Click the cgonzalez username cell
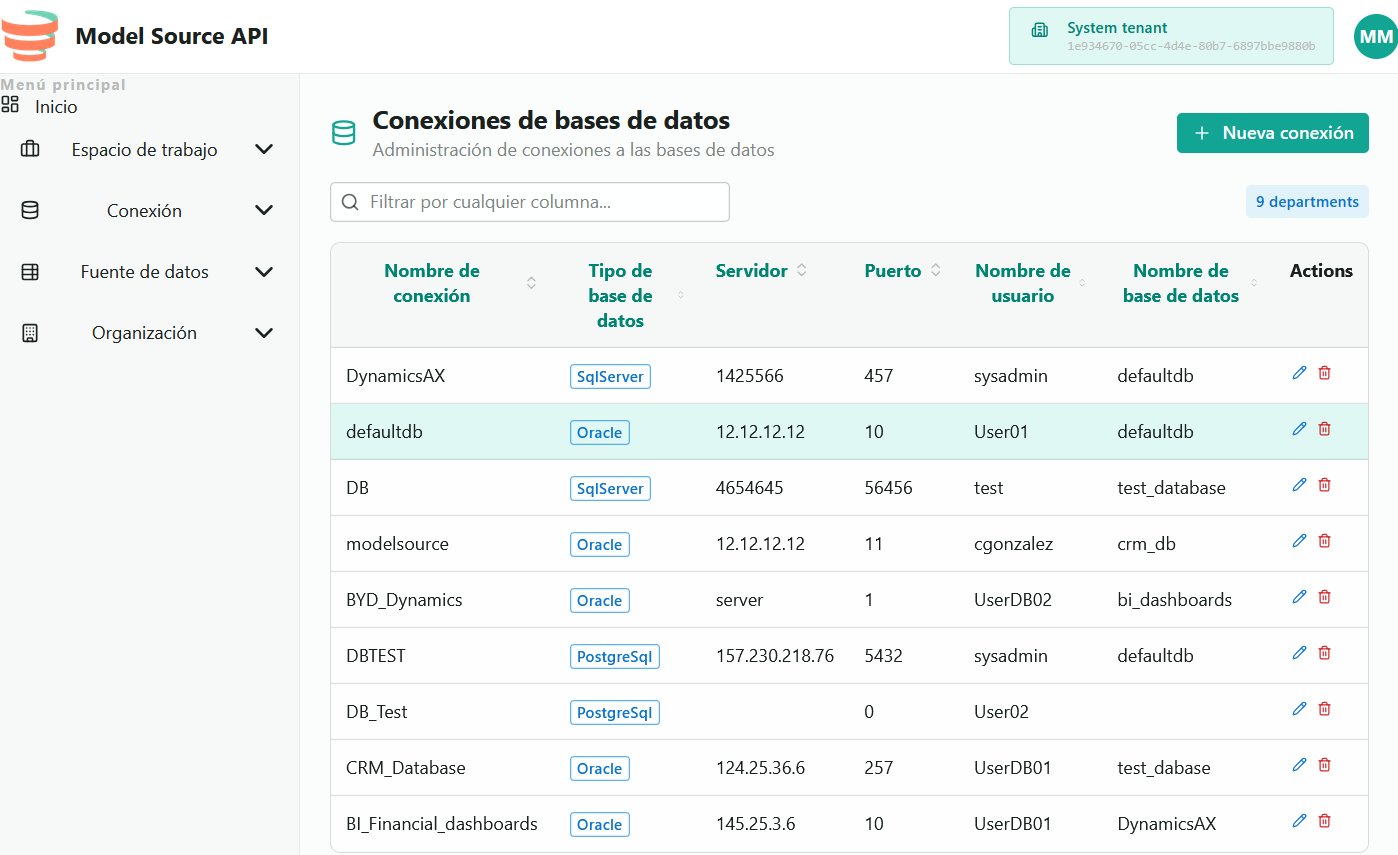 point(1013,544)
